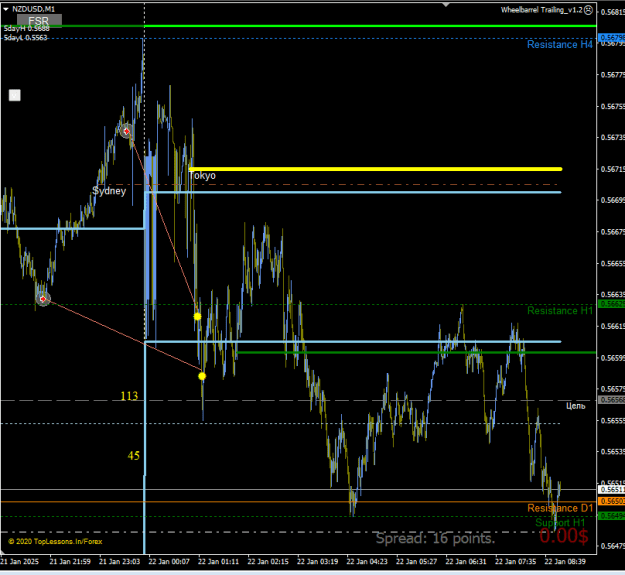Viewport: 625px width, 575px height.
Task: Select the dark green horizontal line below Resistance H1
Action: 417,352
